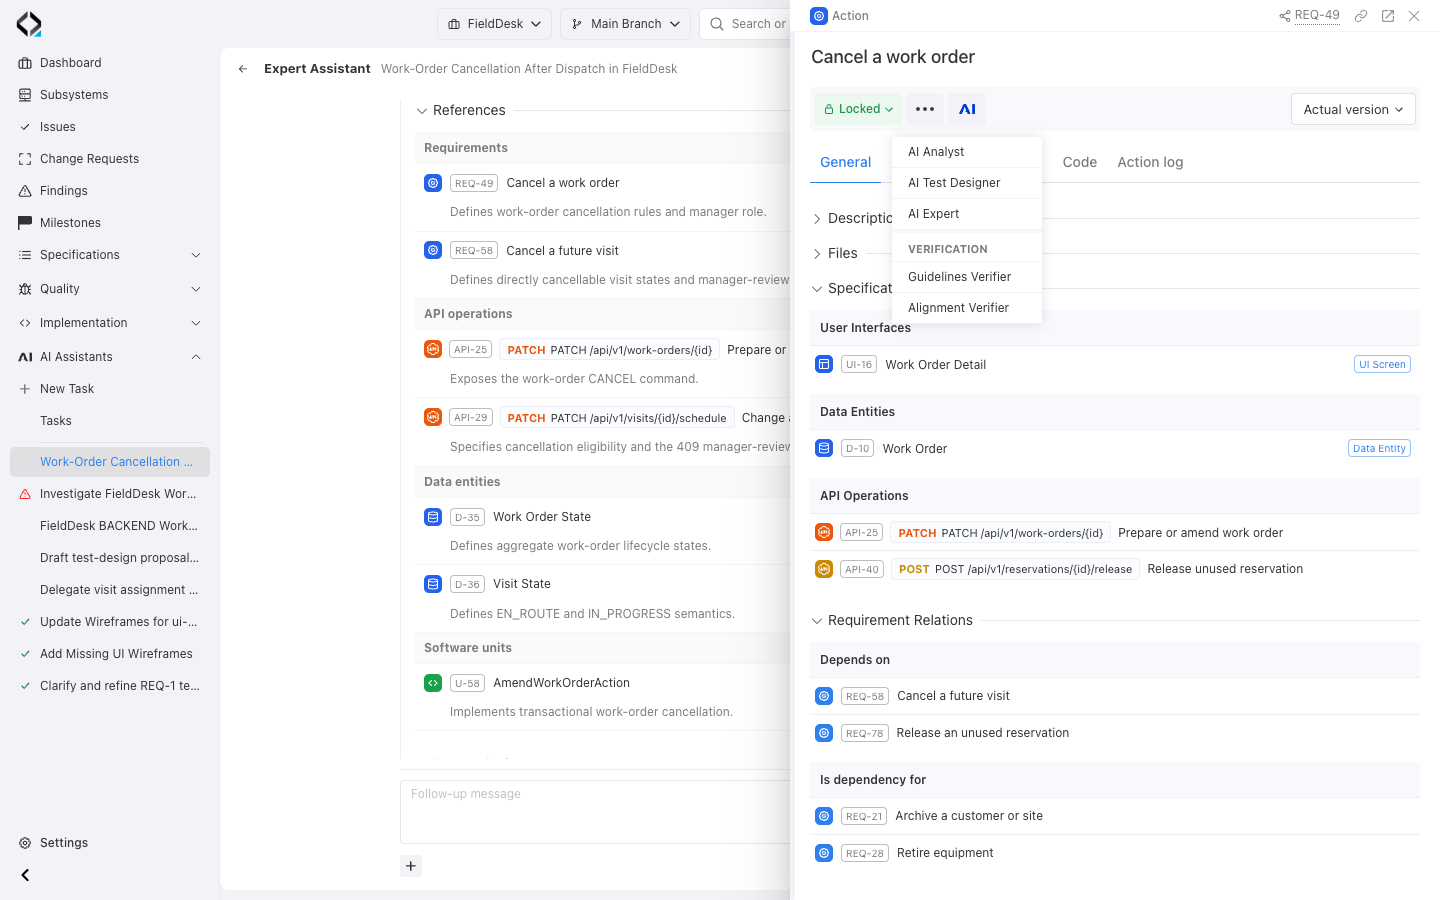Click the AI assistant icon button
Screen dimensions: 1440x900
(967, 109)
